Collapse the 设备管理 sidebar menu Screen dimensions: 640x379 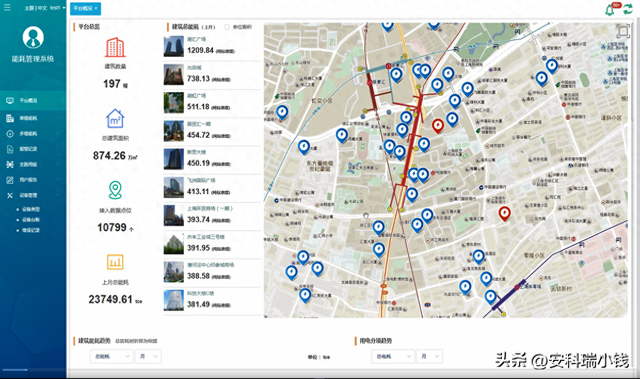tap(33, 195)
